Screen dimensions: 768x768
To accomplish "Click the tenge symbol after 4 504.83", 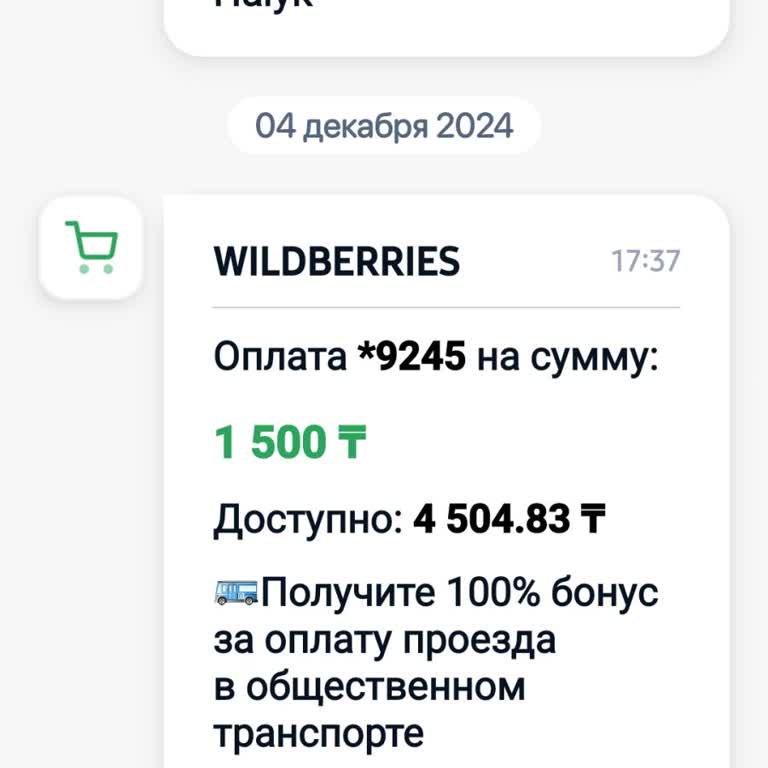I will [x=594, y=519].
